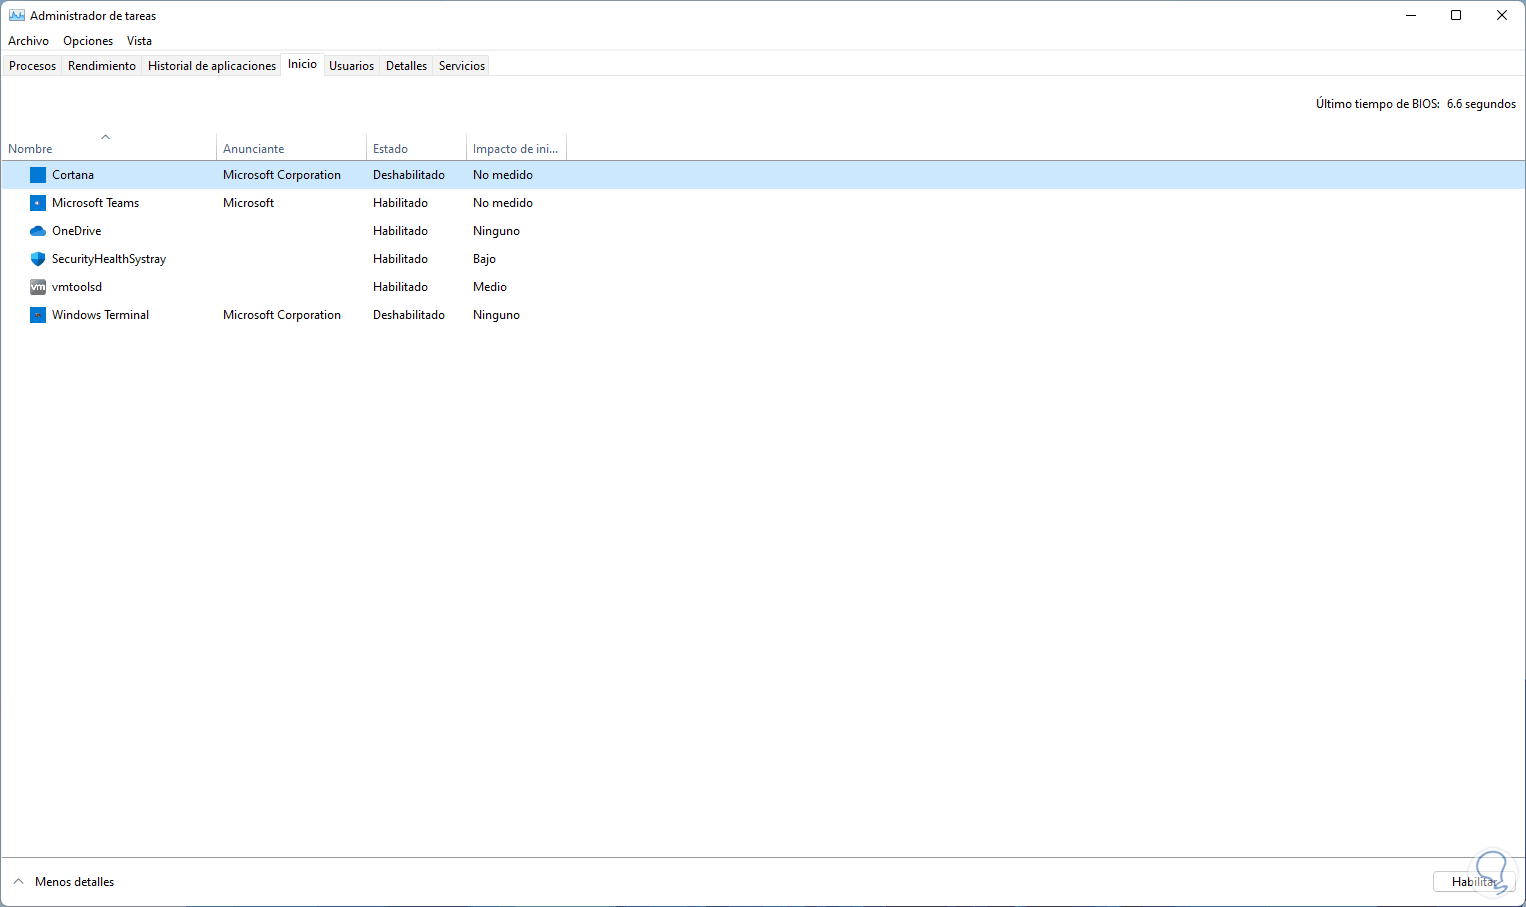Click the Windows Terminal app icon
The image size is (1526, 907).
pos(38,315)
